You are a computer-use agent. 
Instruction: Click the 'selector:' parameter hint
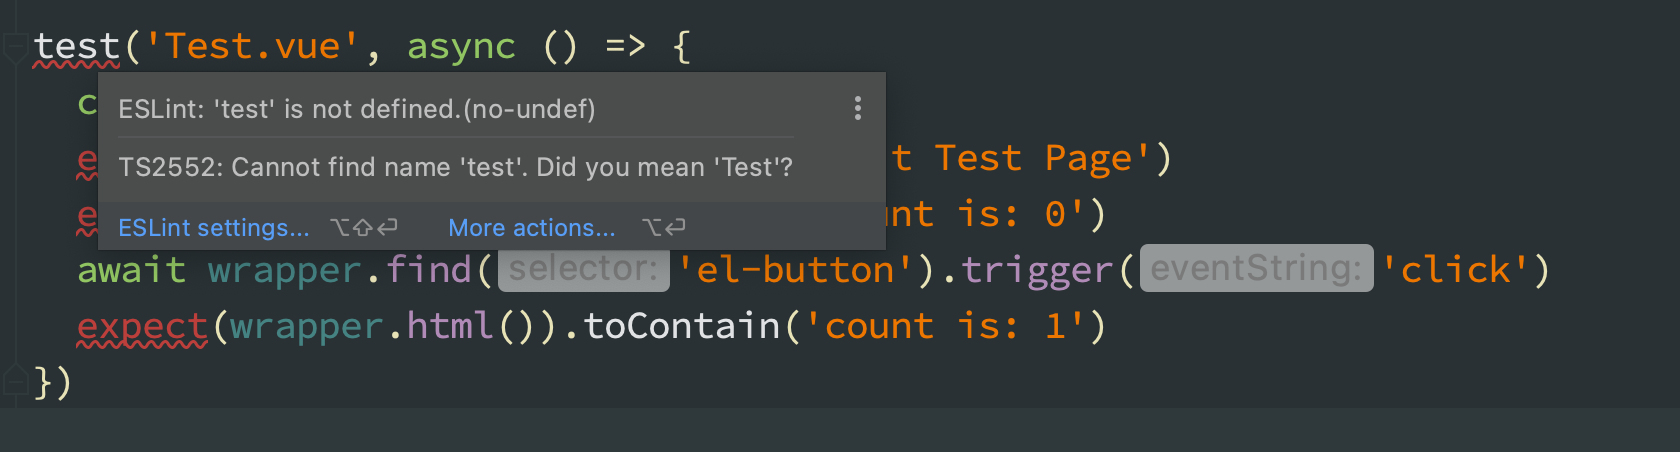pyautogui.click(x=583, y=269)
